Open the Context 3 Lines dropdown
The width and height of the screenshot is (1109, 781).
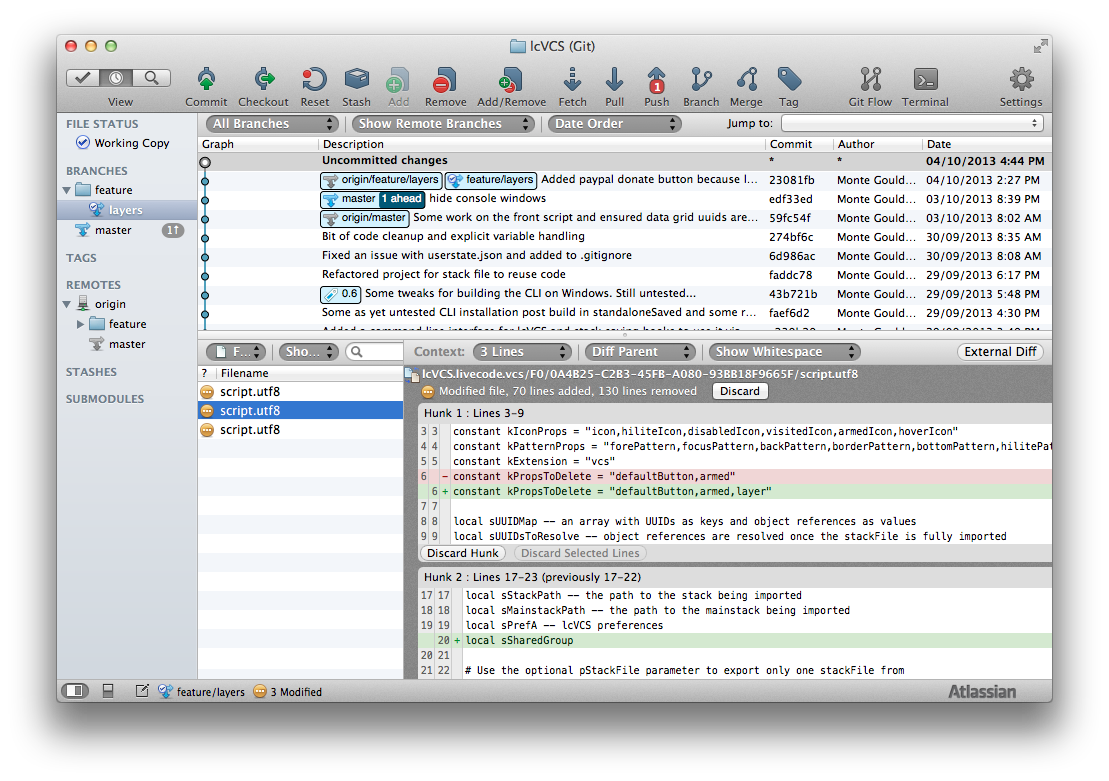(x=522, y=352)
